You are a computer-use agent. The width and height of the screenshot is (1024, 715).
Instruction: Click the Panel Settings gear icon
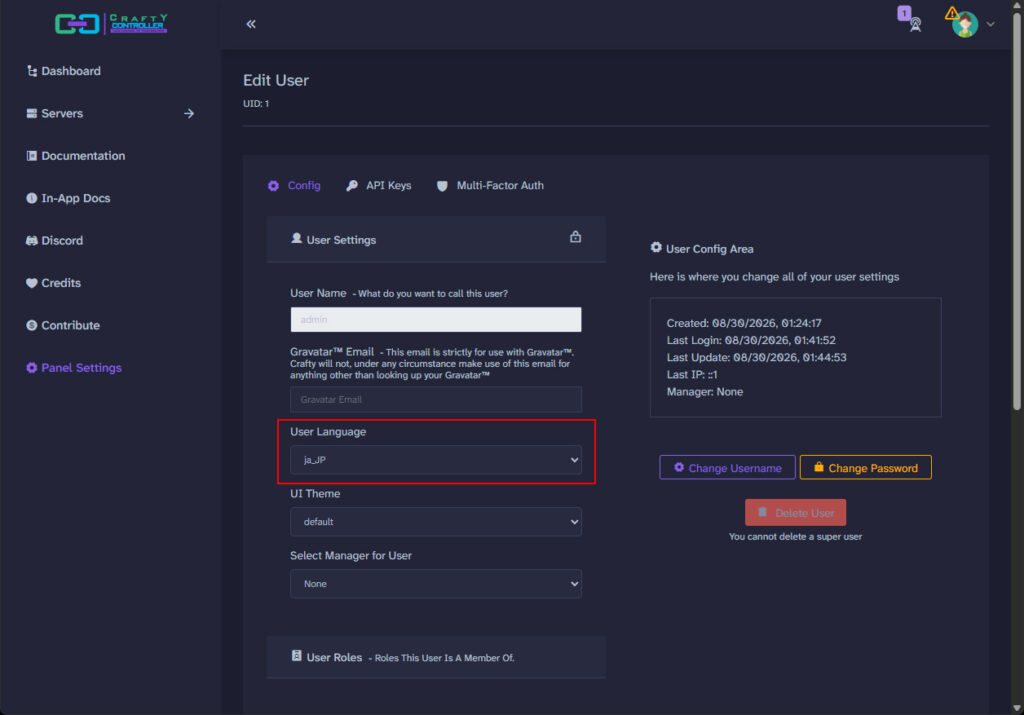(x=31, y=368)
